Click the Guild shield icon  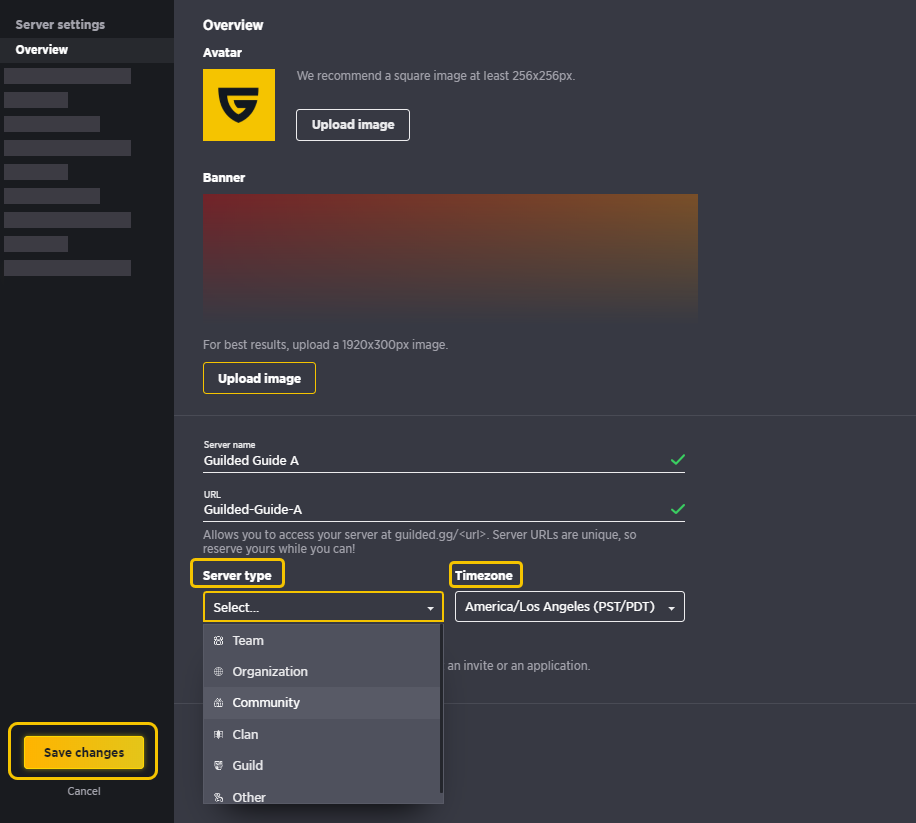(x=218, y=765)
